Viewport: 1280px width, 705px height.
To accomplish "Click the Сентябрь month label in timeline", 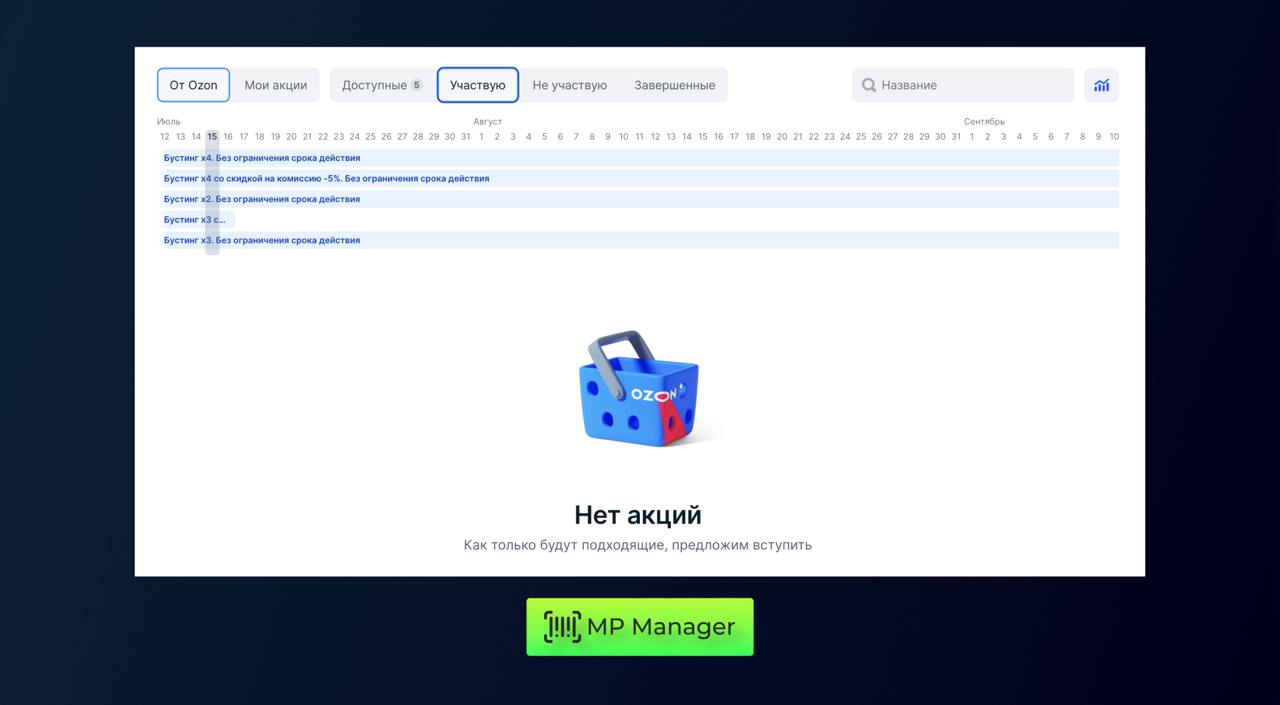I will [983, 122].
